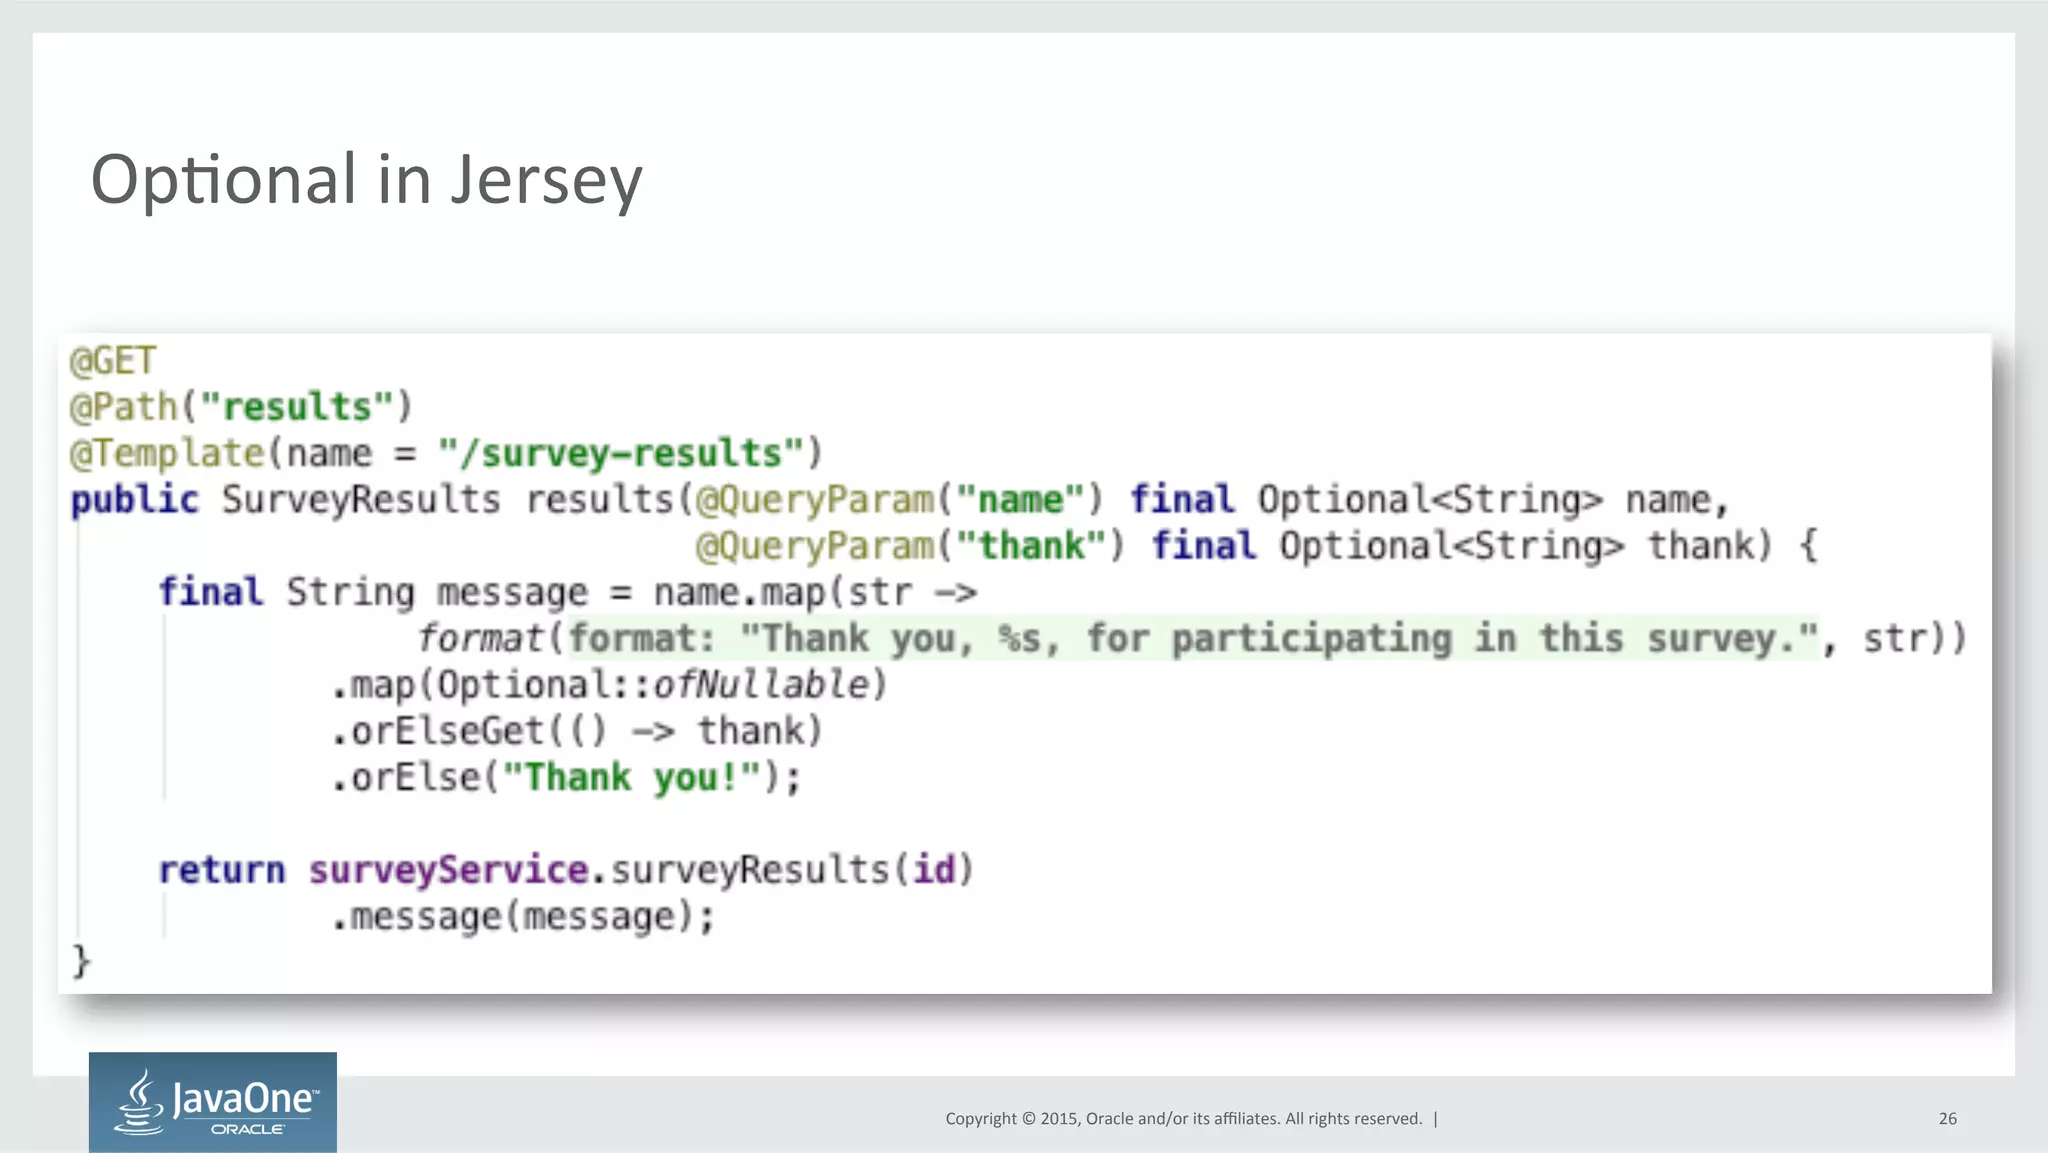The height and width of the screenshot is (1153, 2048).
Task: Click the slide title 'Optional in Jersey'
Action: [366, 180]
